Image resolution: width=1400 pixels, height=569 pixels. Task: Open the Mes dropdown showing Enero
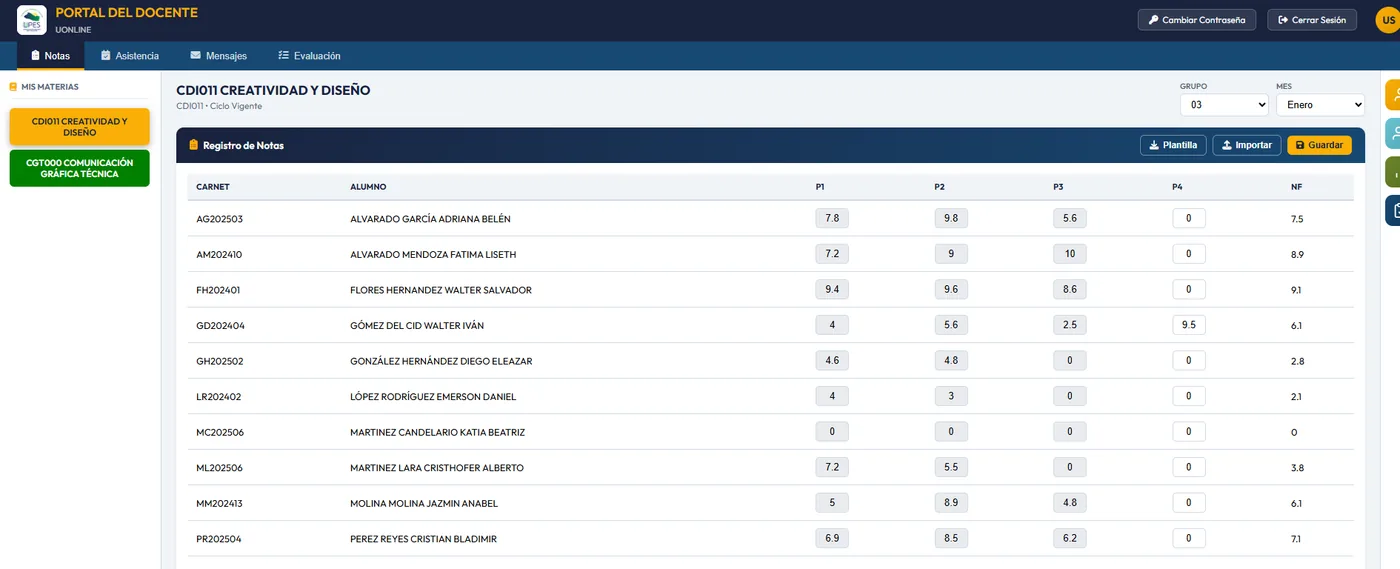coord(1320,104)
